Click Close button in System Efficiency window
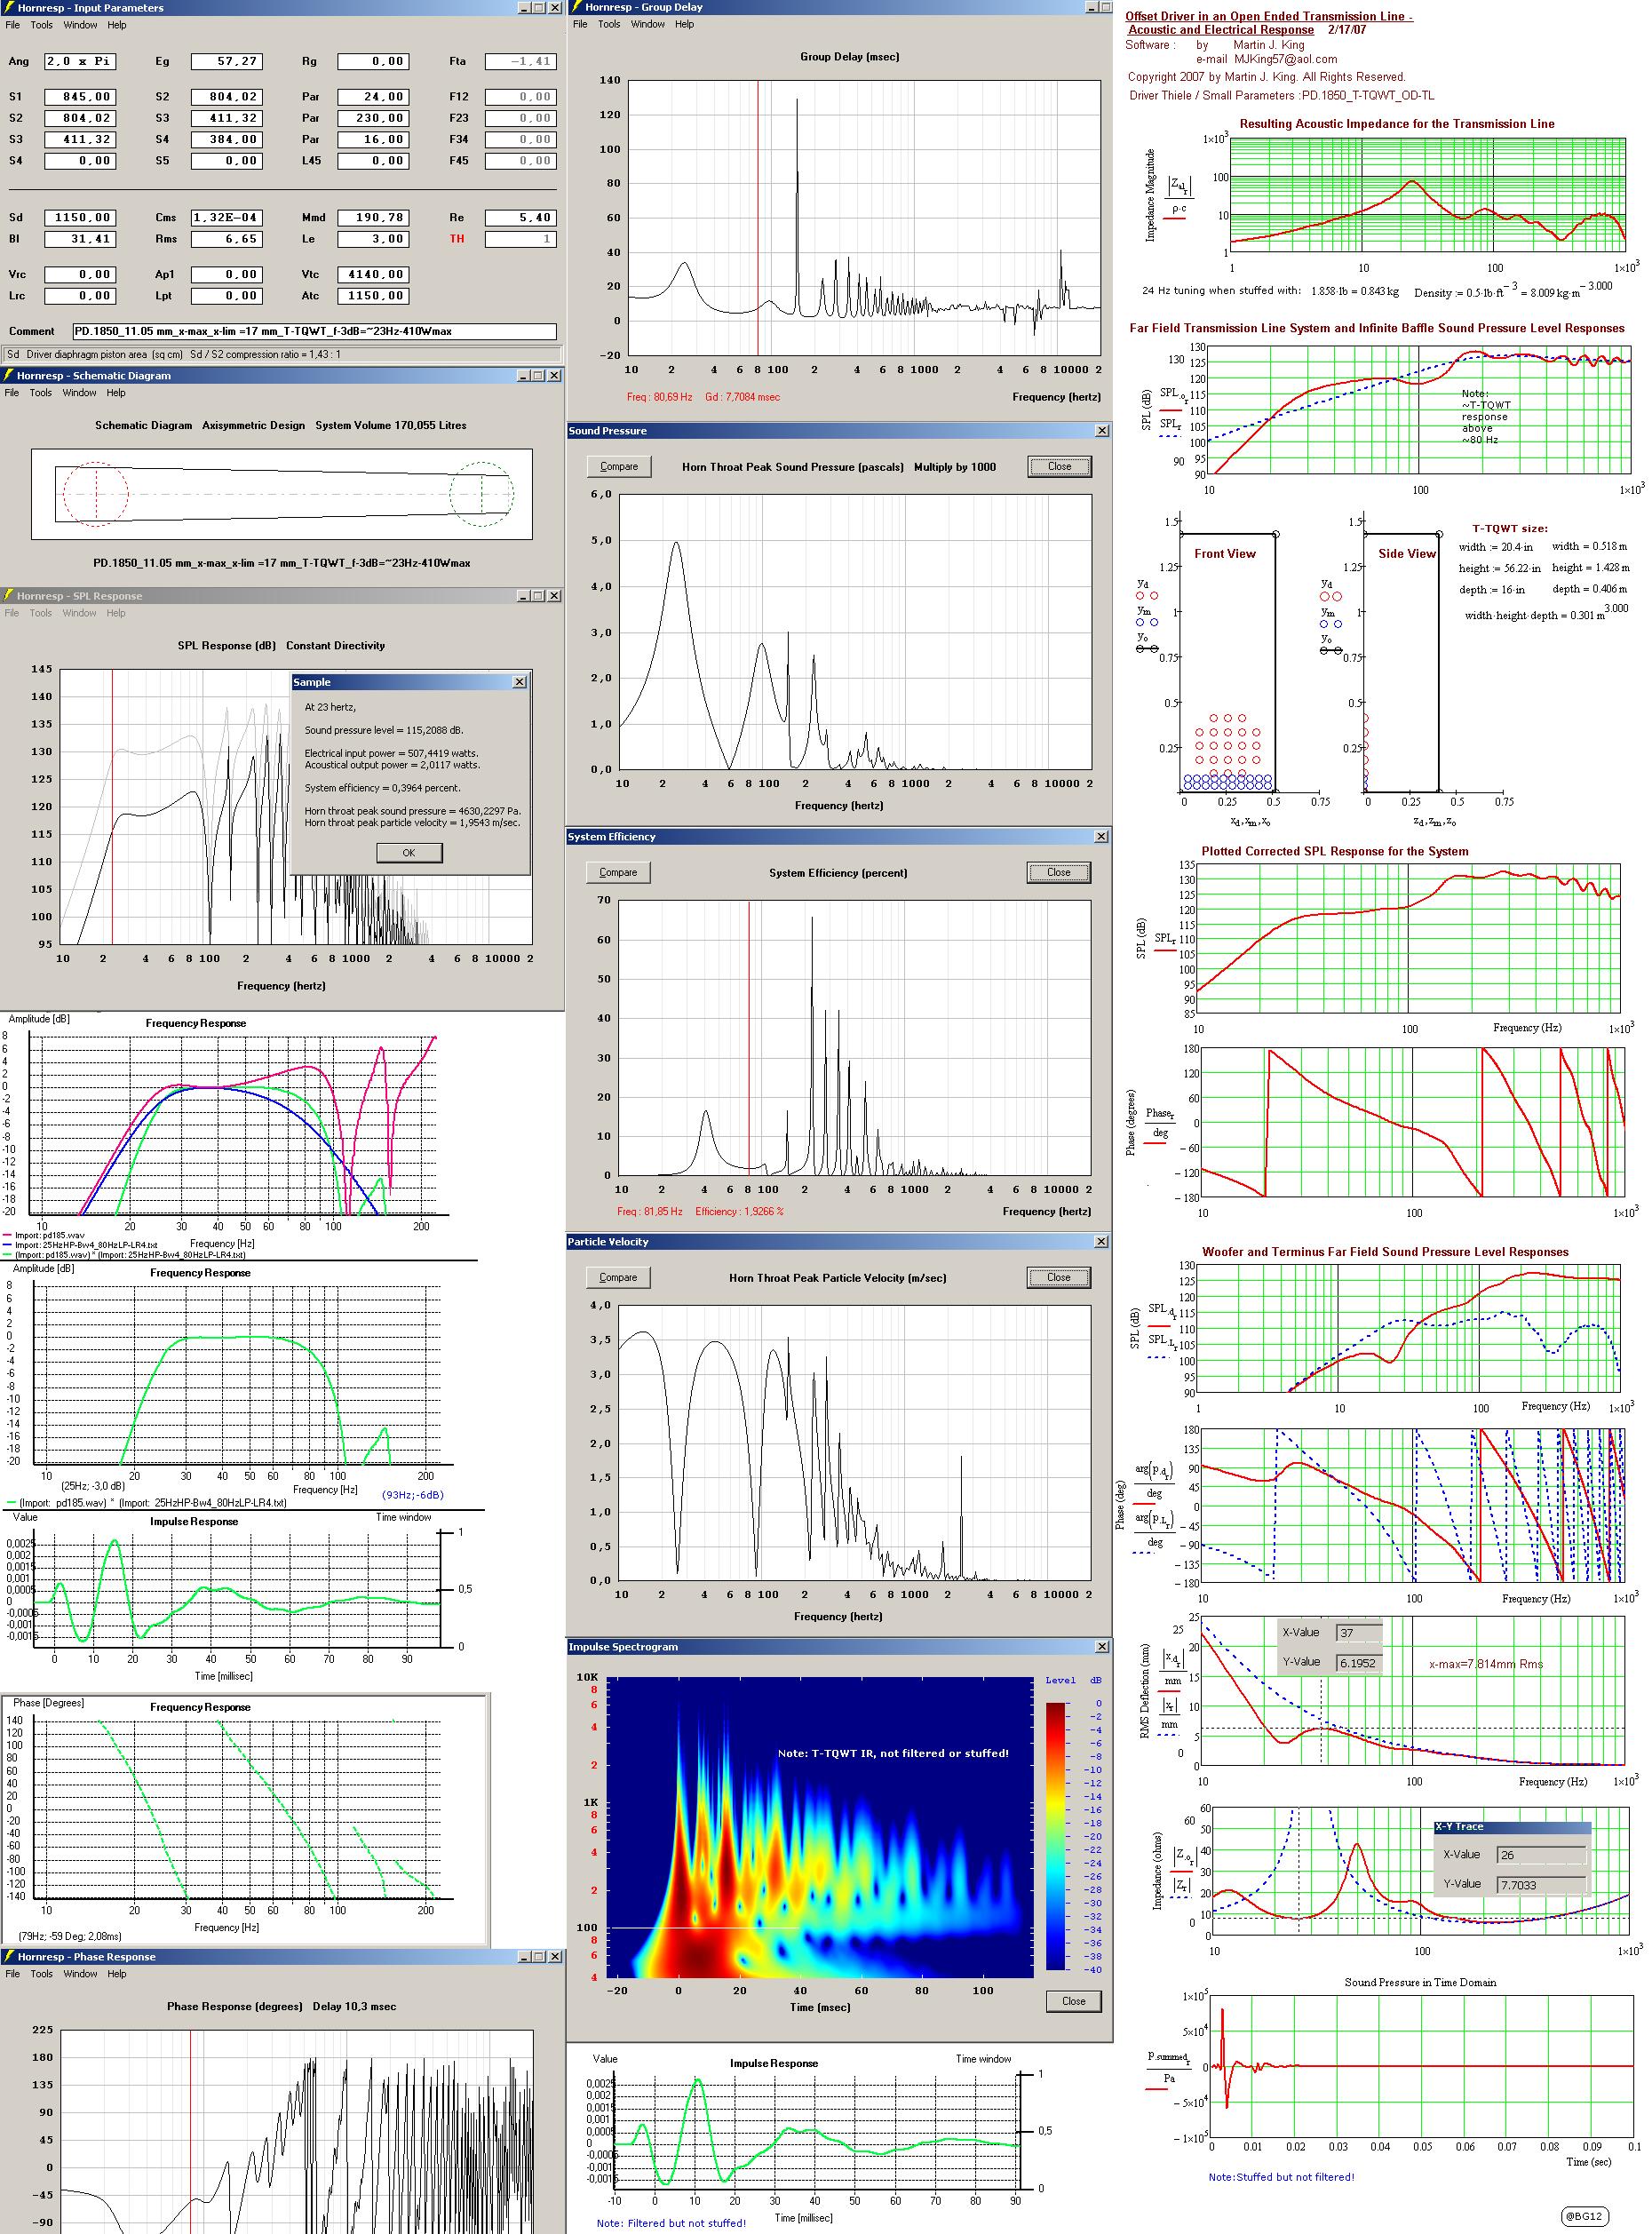1652x2234 pixels. [1058, 873]
